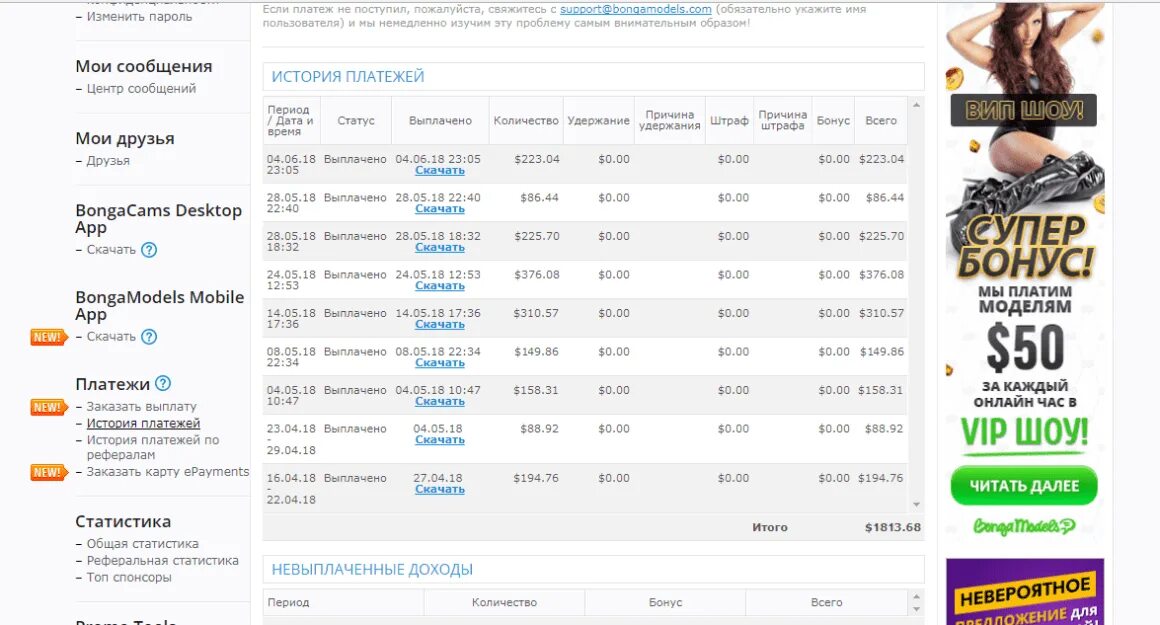Image resolution: width=1160 pixels, height=625 pixels.
Task: Download statement for 04.05.18 10:47 payment
Action: 439,401
